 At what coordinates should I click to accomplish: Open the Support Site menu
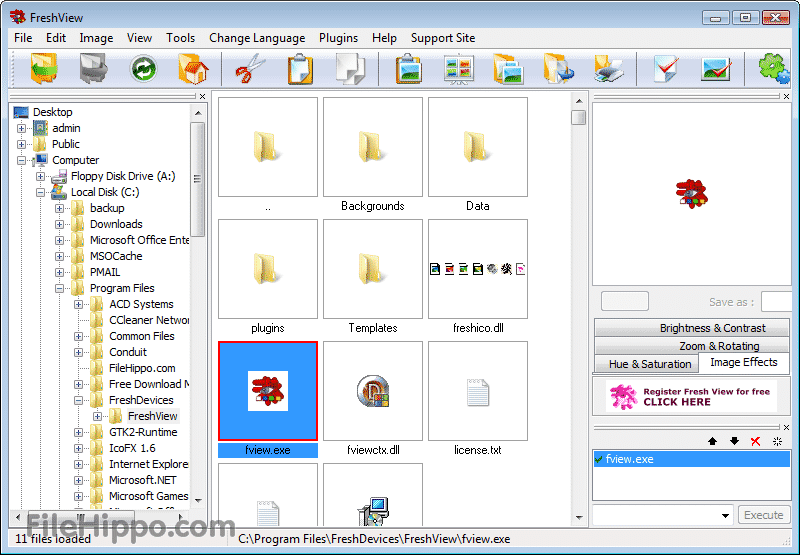[443, 38]
